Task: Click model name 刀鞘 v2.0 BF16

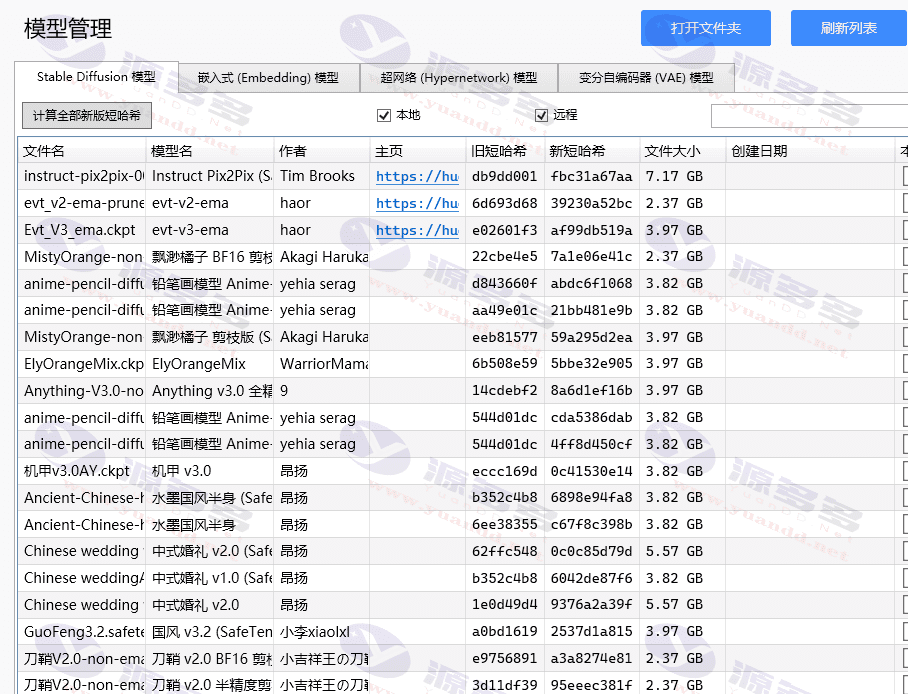Action: point(210,659)
